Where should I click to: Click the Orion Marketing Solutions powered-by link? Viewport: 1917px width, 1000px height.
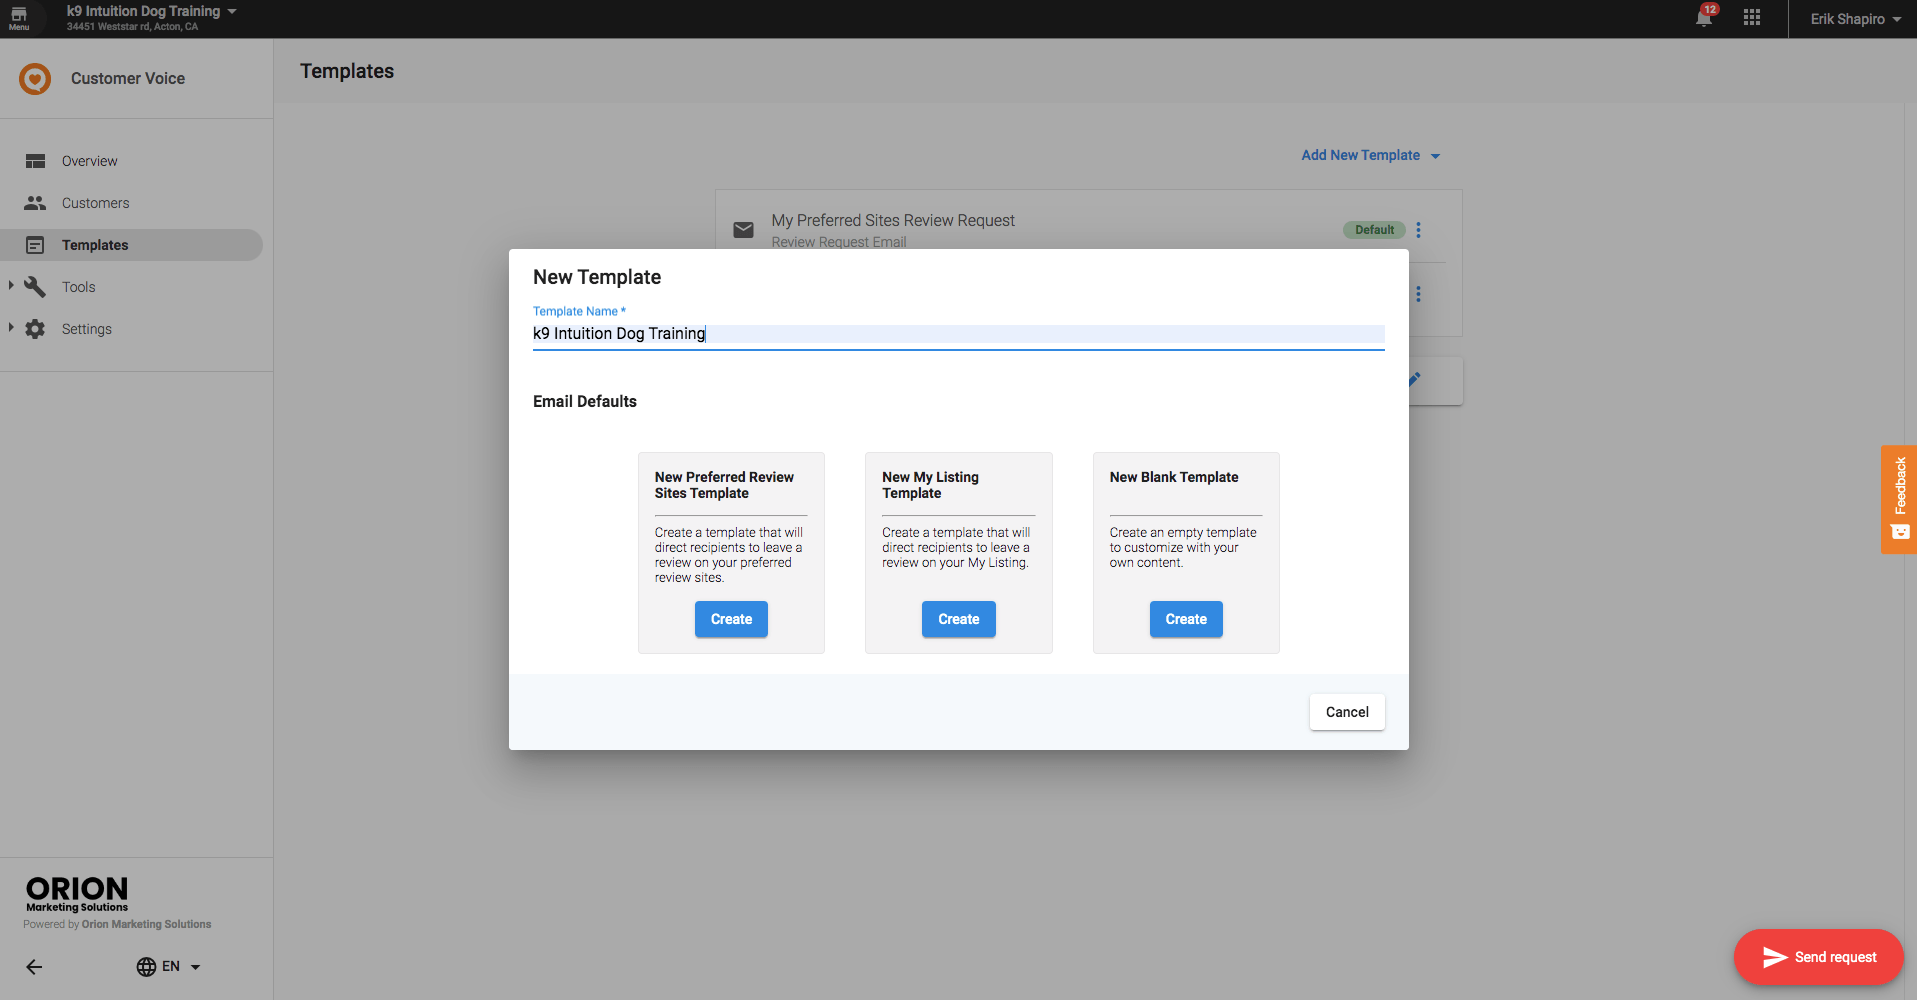[x=146, y=925]
